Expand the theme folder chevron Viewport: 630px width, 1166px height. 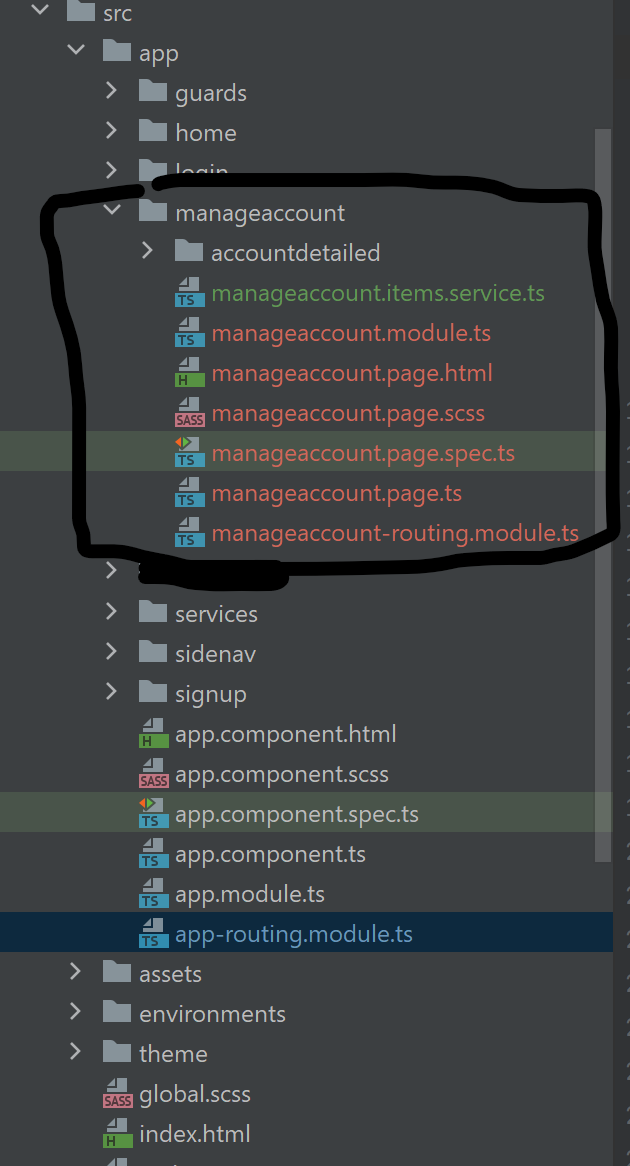pos(75,1052)
